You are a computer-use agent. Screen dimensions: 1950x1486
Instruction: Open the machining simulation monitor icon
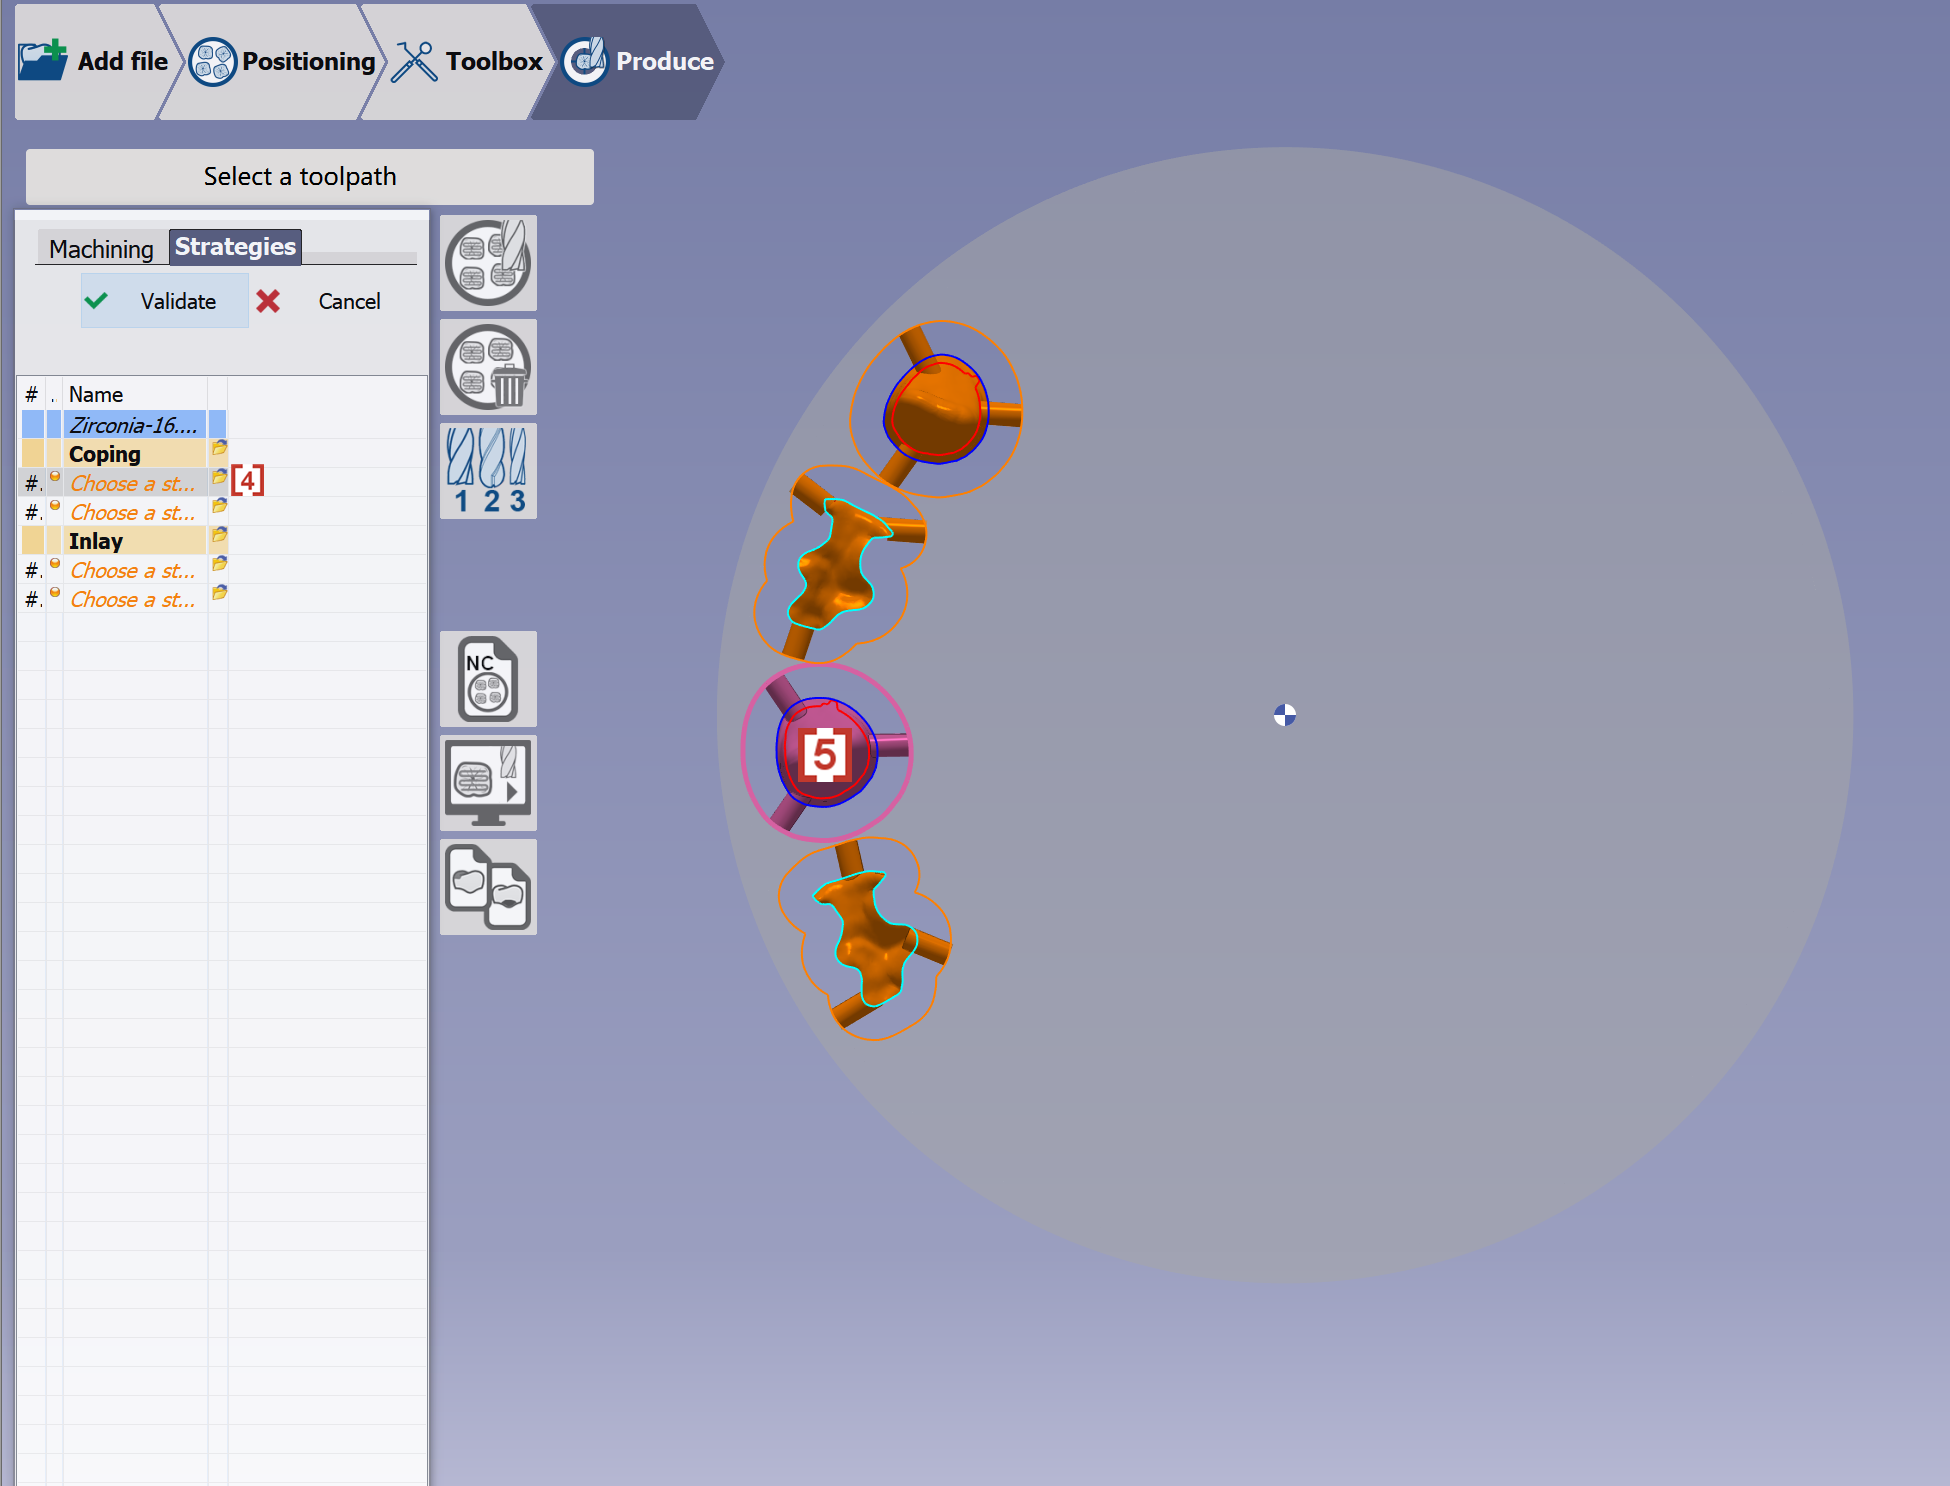[488, 783]
